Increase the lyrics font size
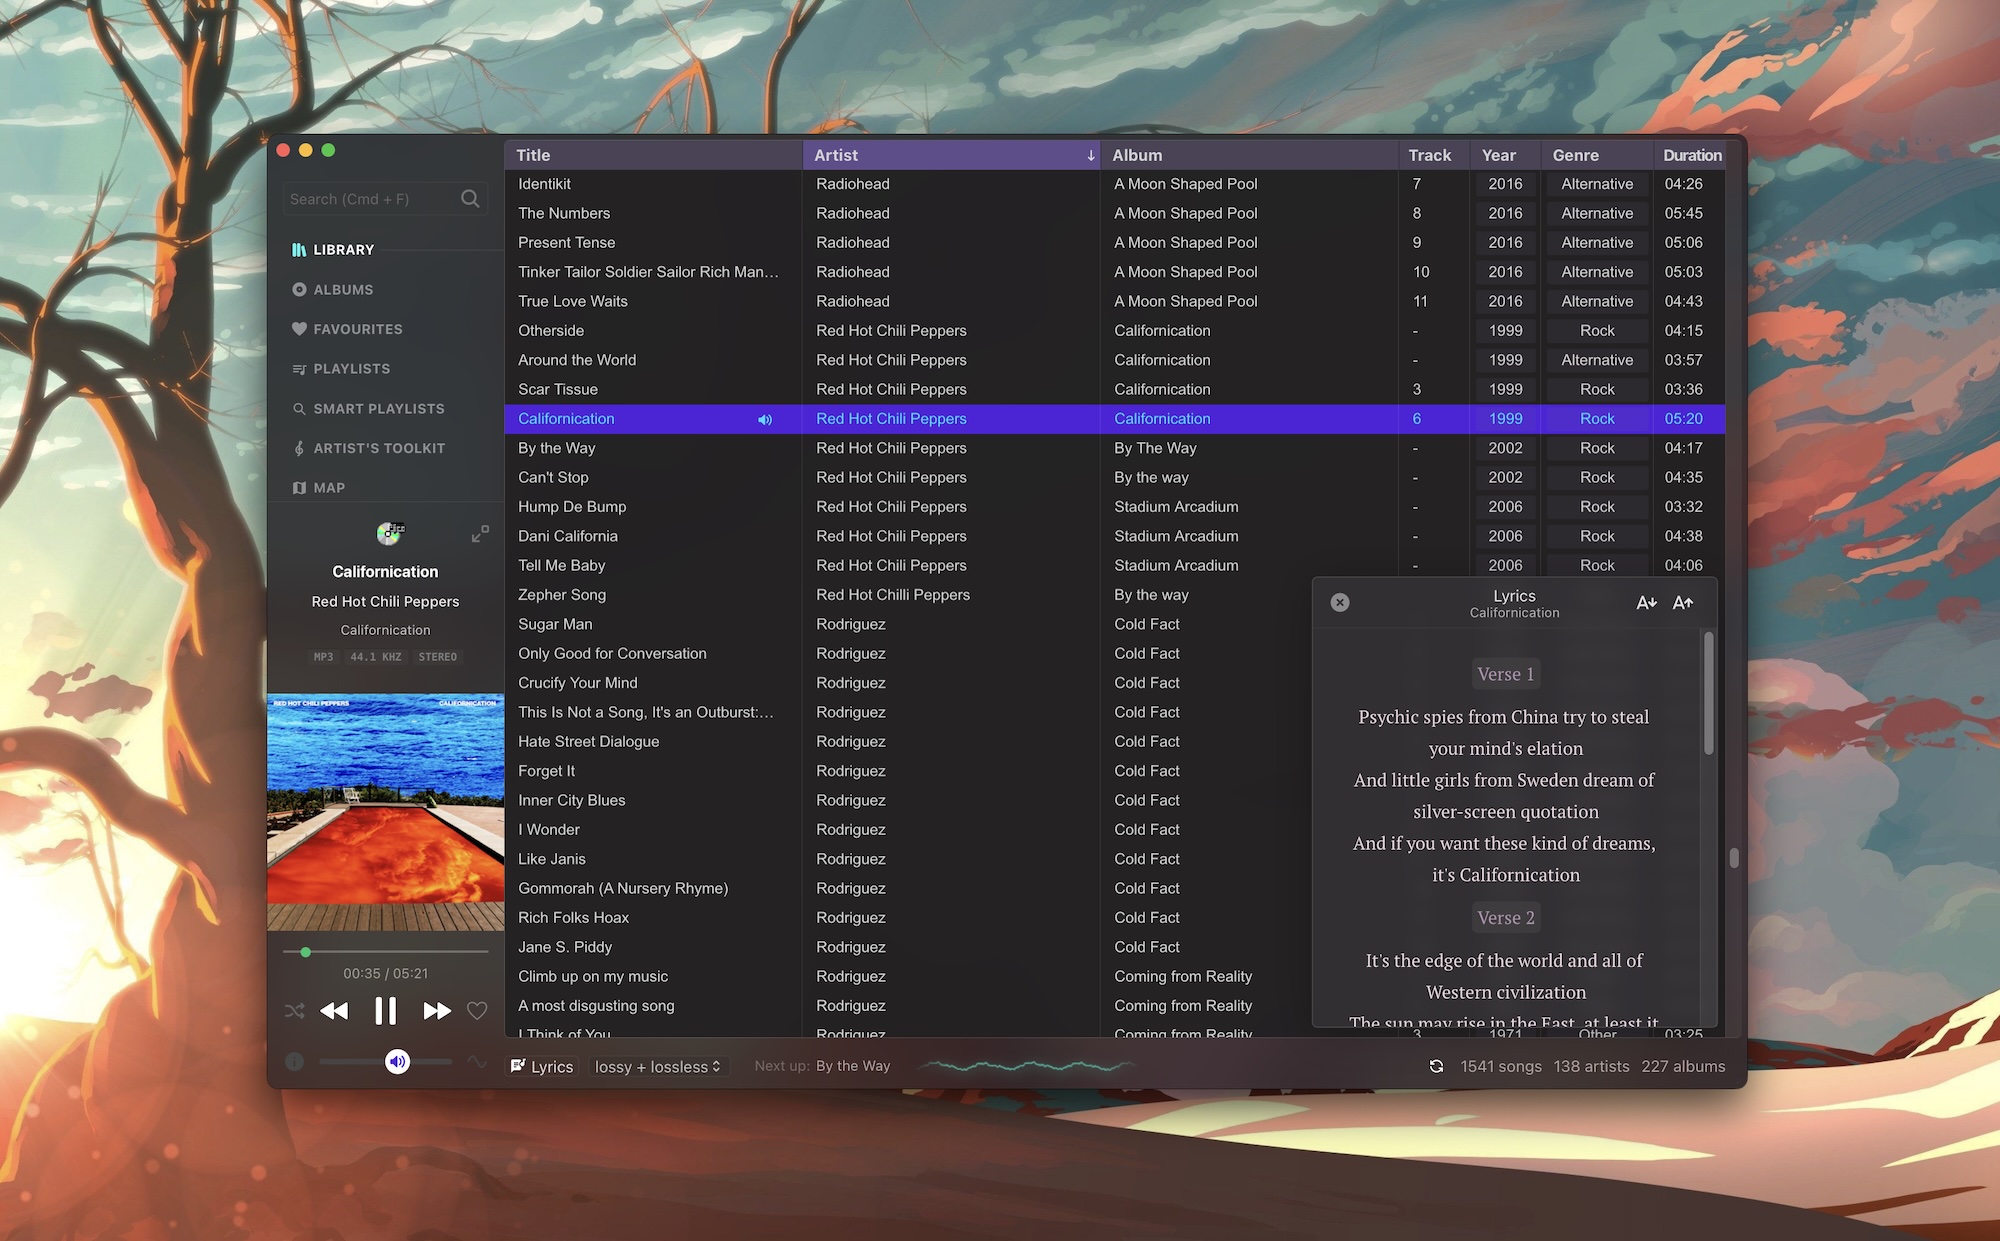 [1683, 602]
